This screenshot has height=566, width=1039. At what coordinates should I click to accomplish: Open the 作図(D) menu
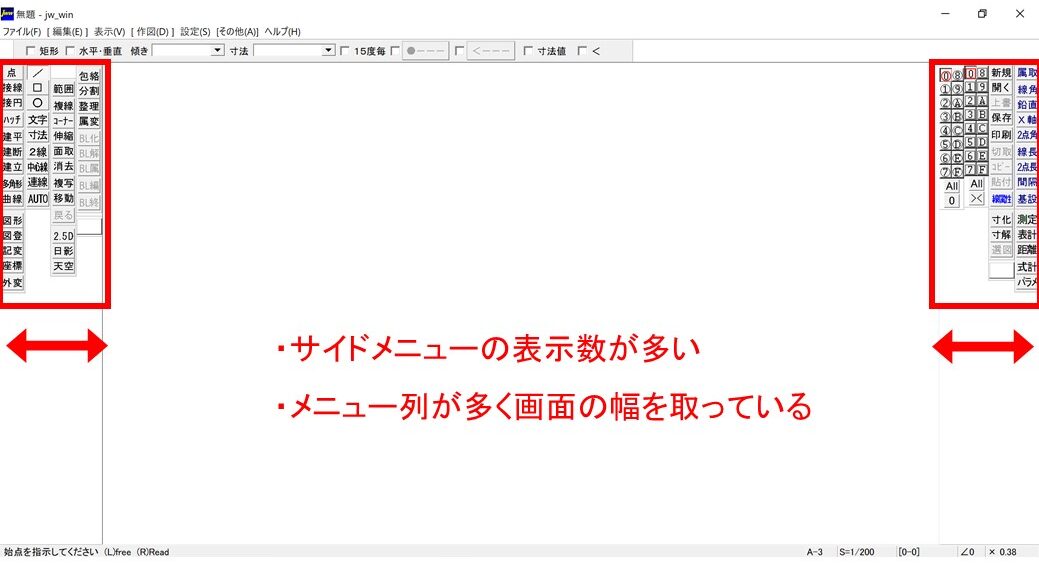[152, 32]
